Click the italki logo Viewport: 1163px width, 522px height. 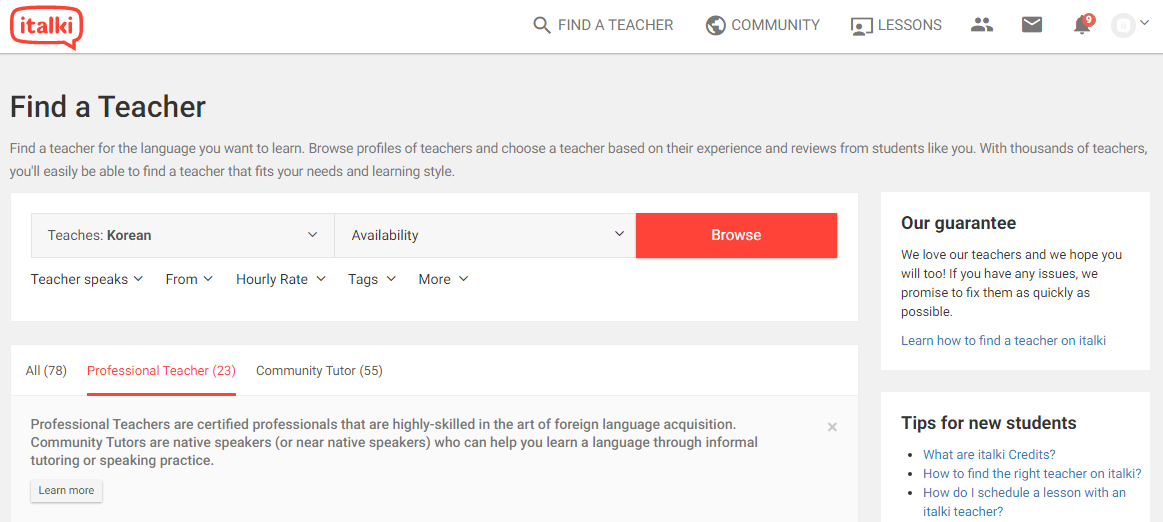pos(47,27)
